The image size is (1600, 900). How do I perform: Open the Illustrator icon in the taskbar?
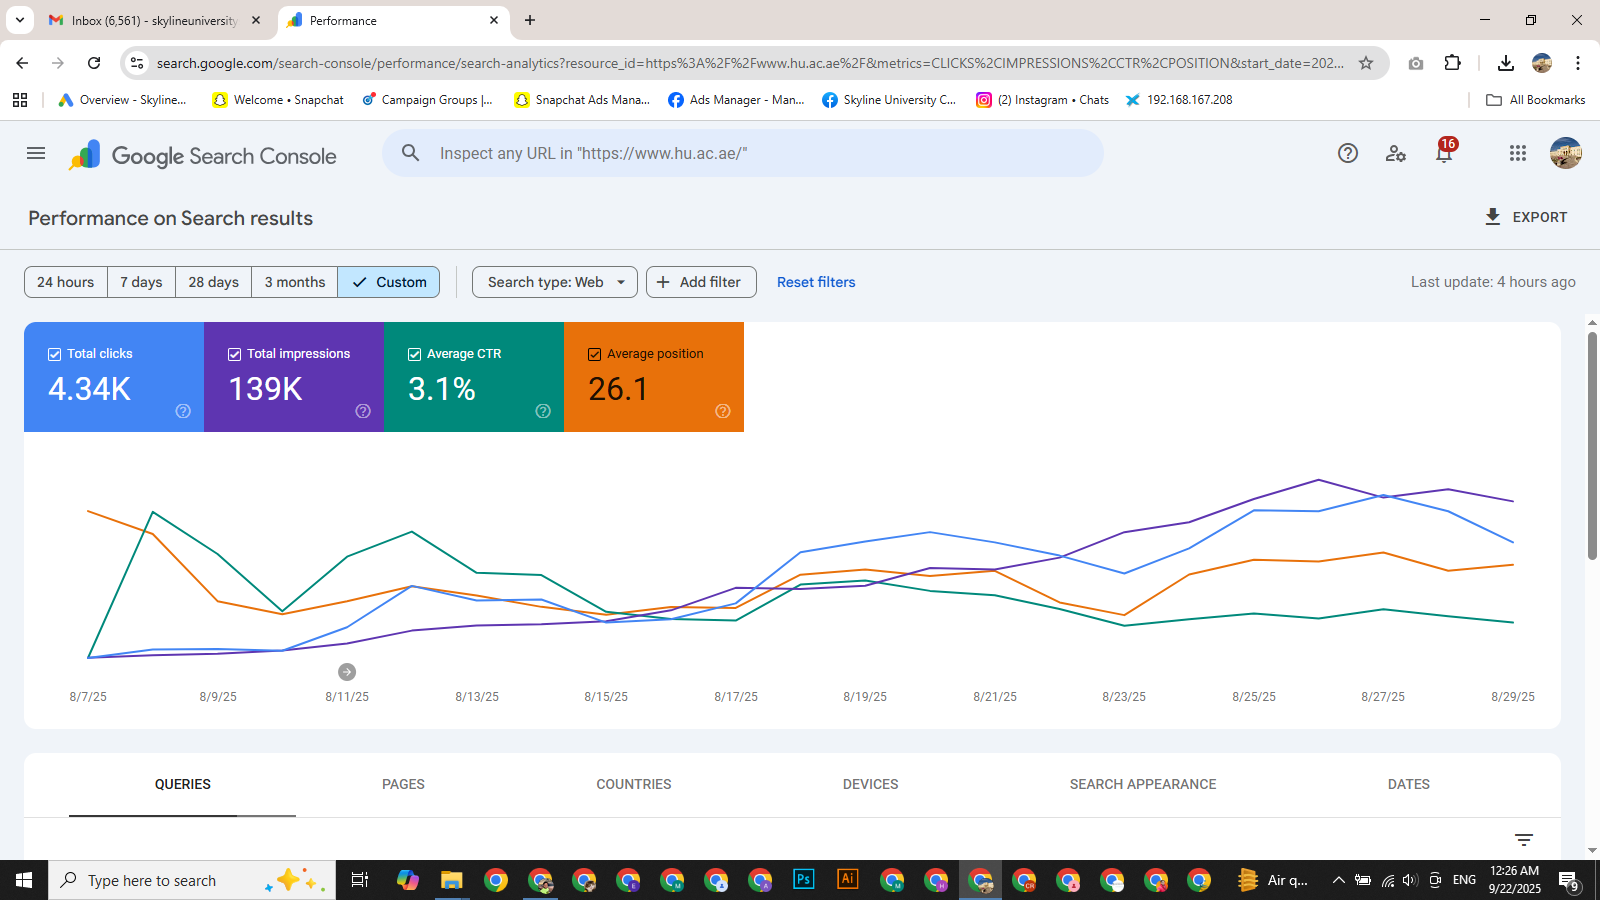tap(847, 880)
